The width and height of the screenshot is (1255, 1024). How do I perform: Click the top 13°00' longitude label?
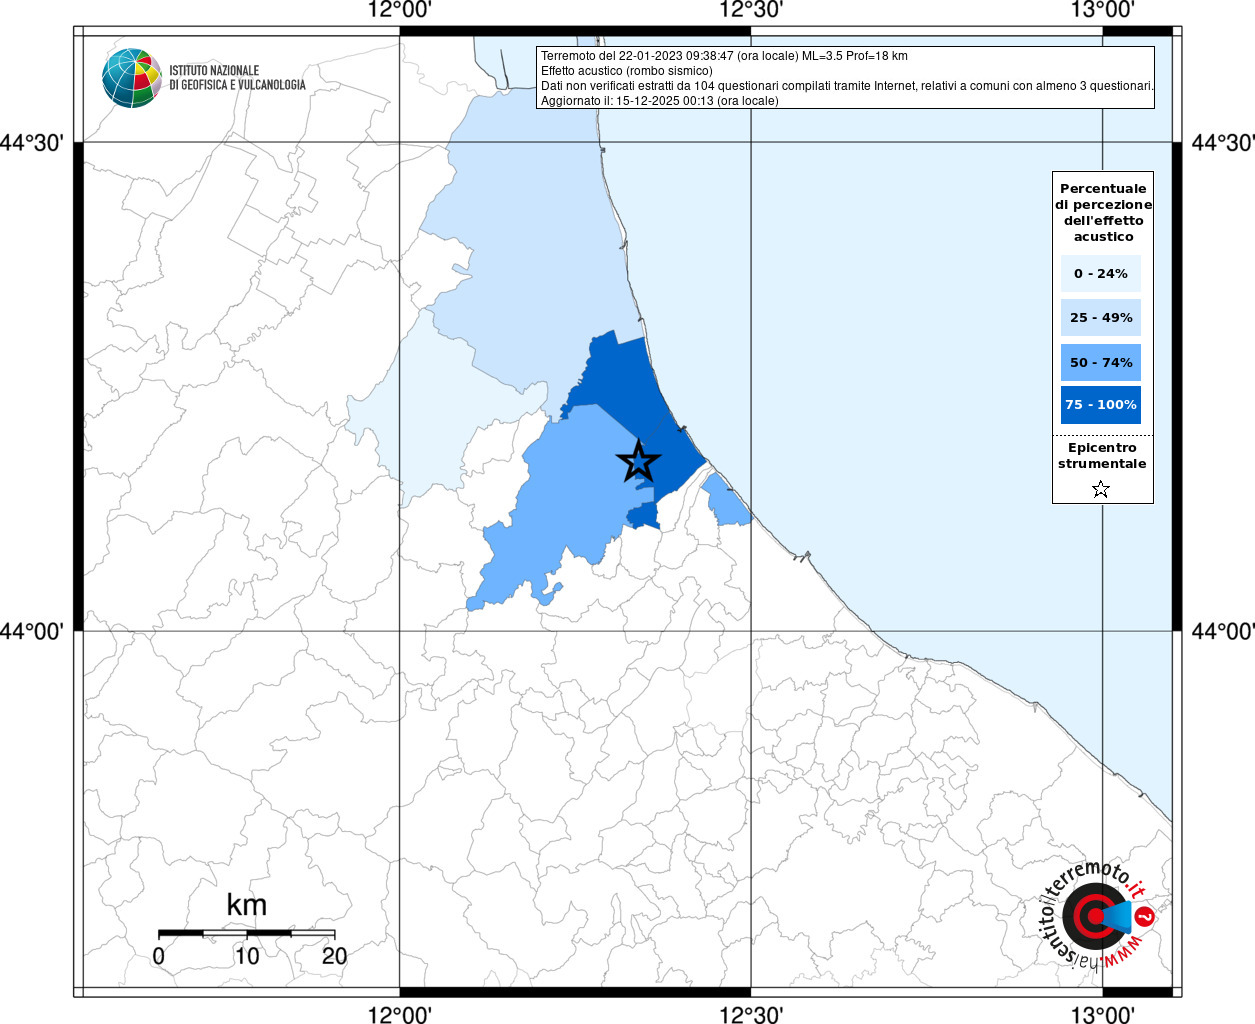point(1103,10)
